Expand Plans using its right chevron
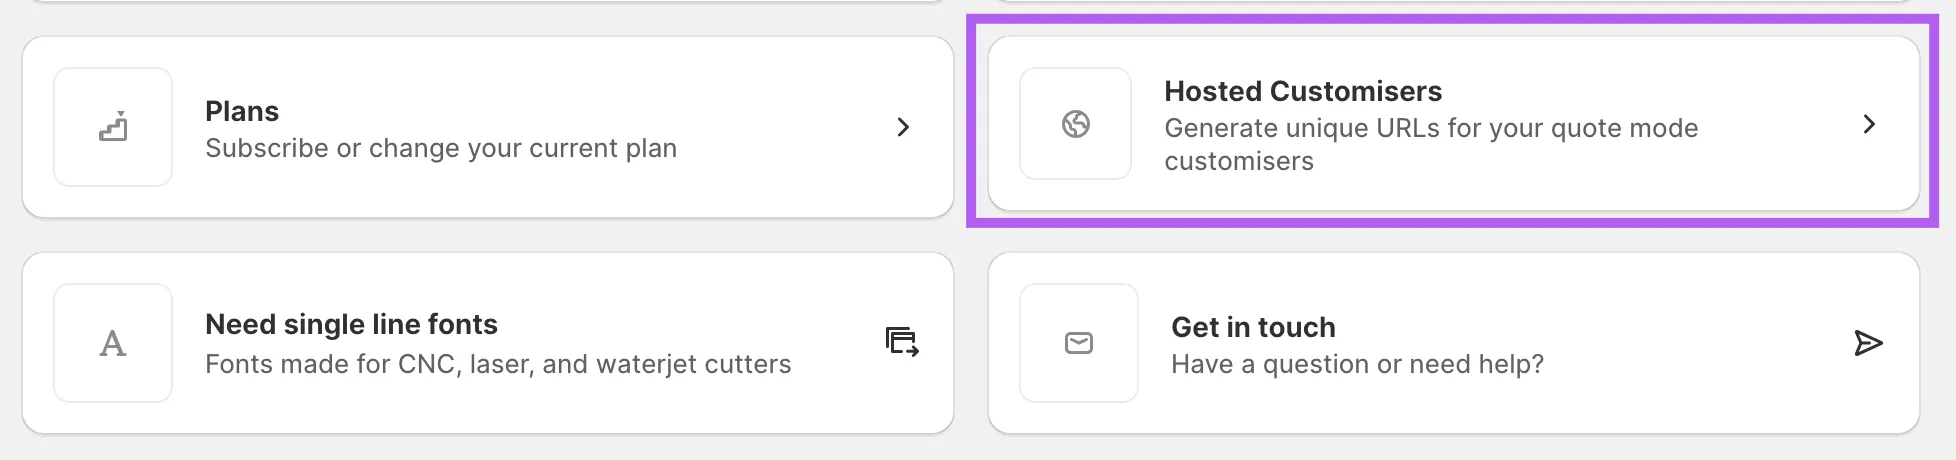This screenshot has width=1956, height=460. coord(903,127)
